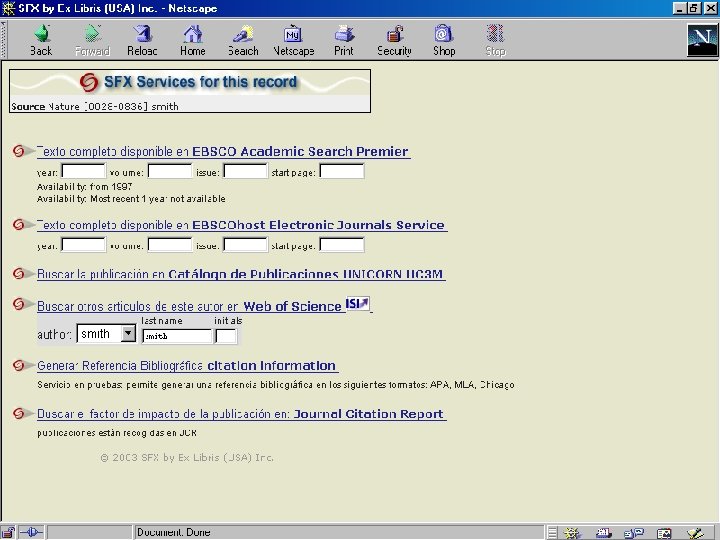720x540 pixels.
Task: Click the Shop toolbar button
Action: (x=444, y=40)
